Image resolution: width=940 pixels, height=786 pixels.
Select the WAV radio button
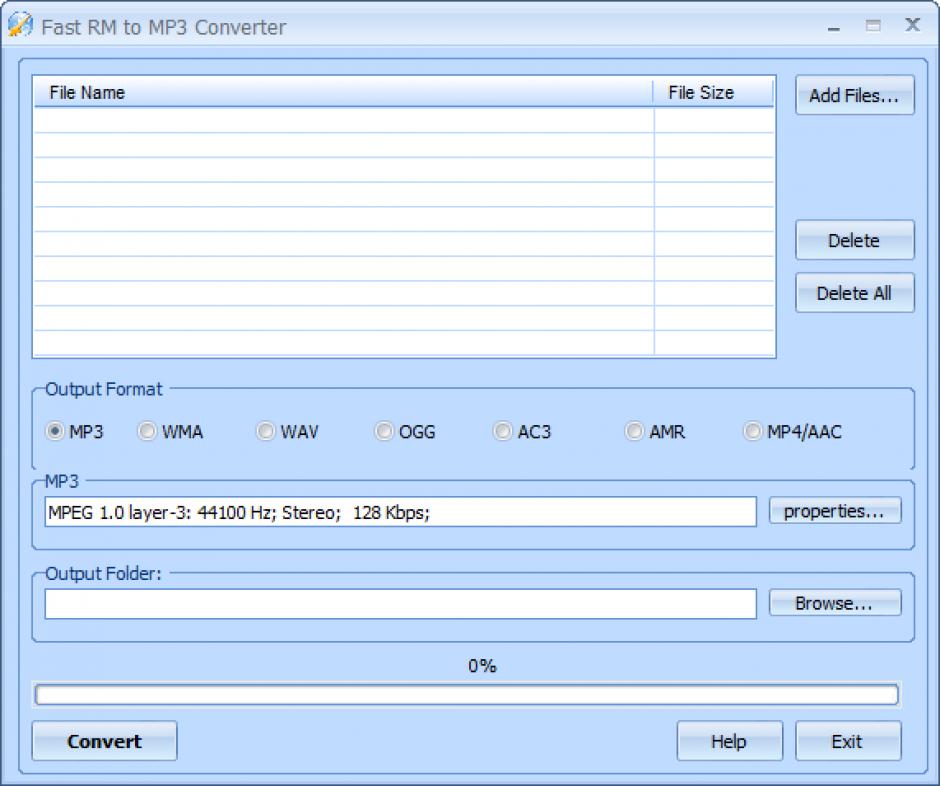265,432
